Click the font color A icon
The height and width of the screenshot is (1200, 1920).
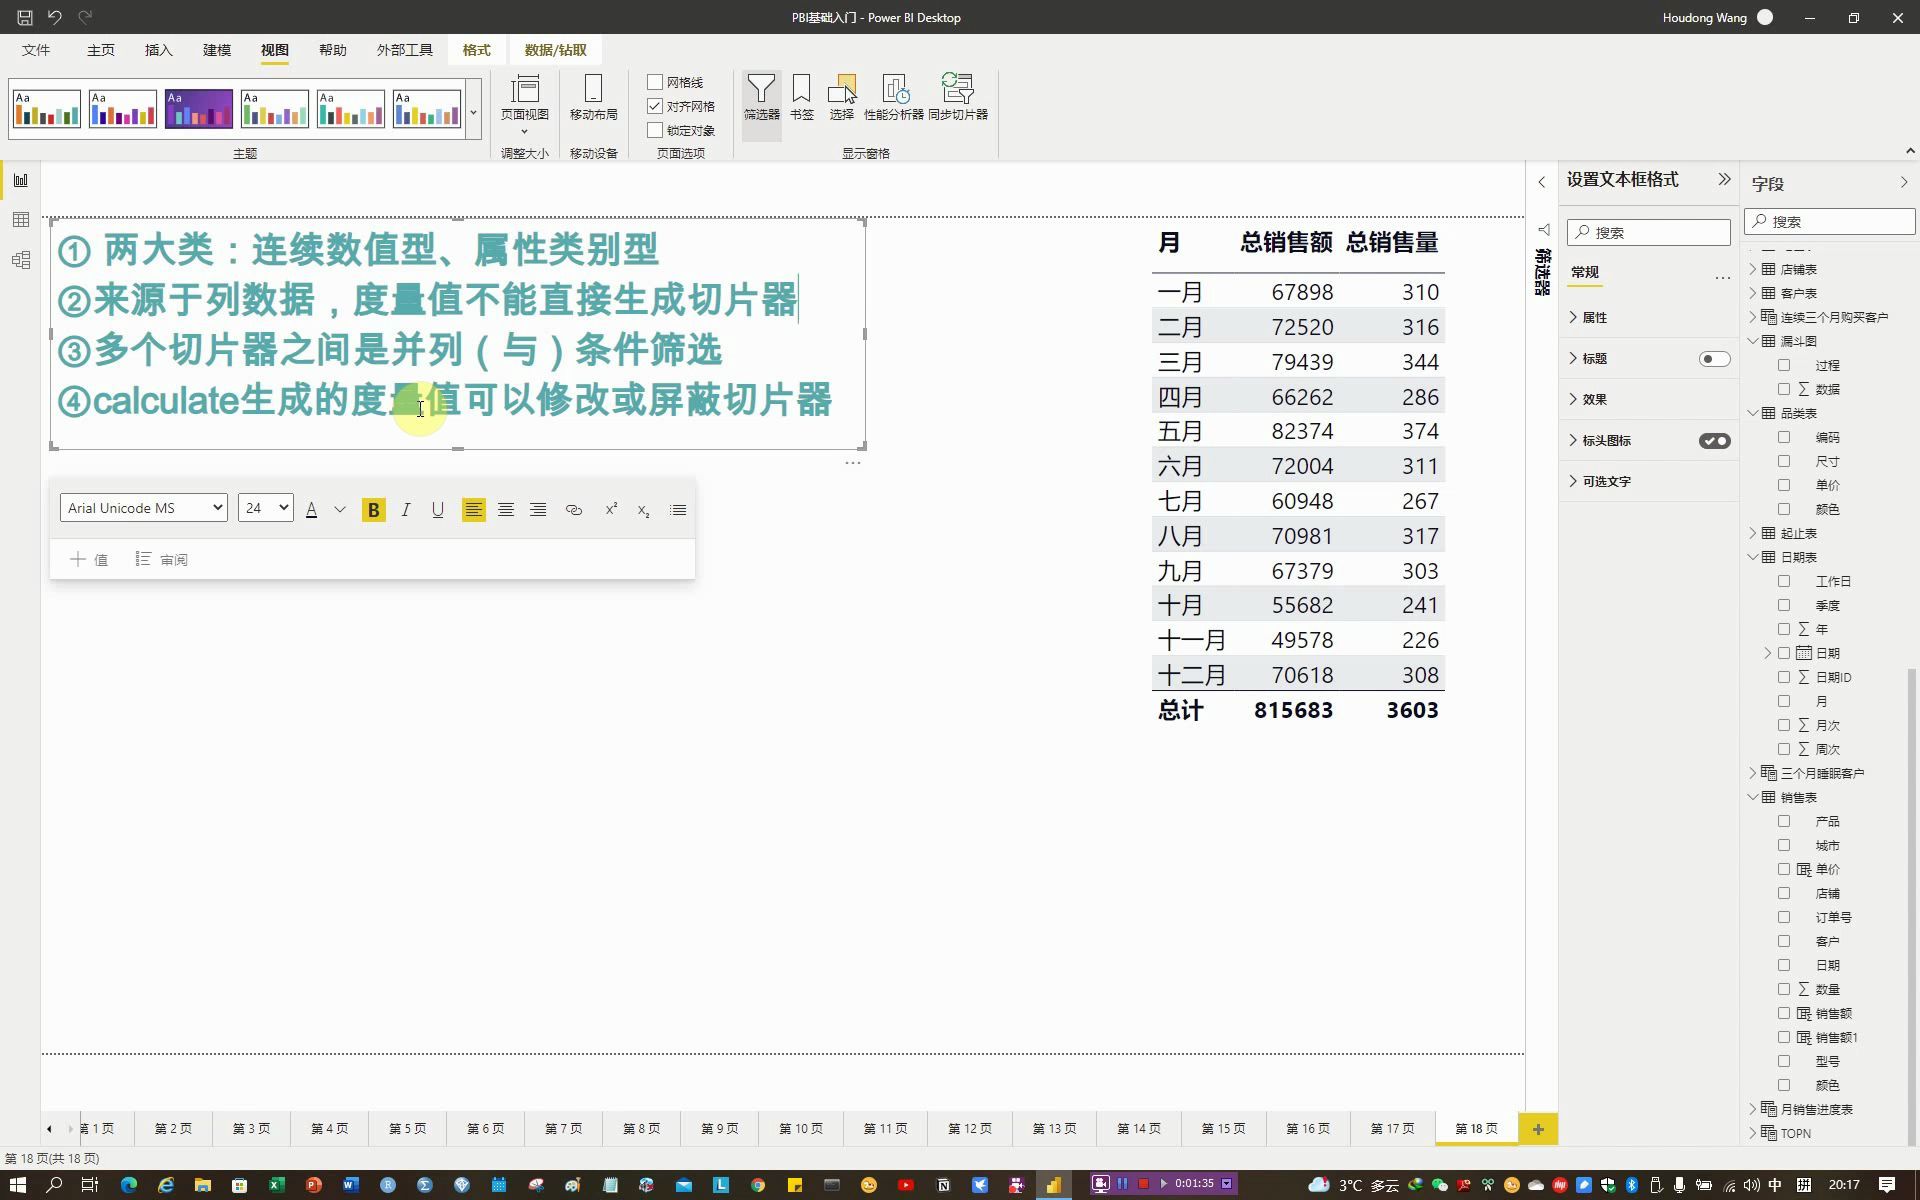[x=312, y=510]
